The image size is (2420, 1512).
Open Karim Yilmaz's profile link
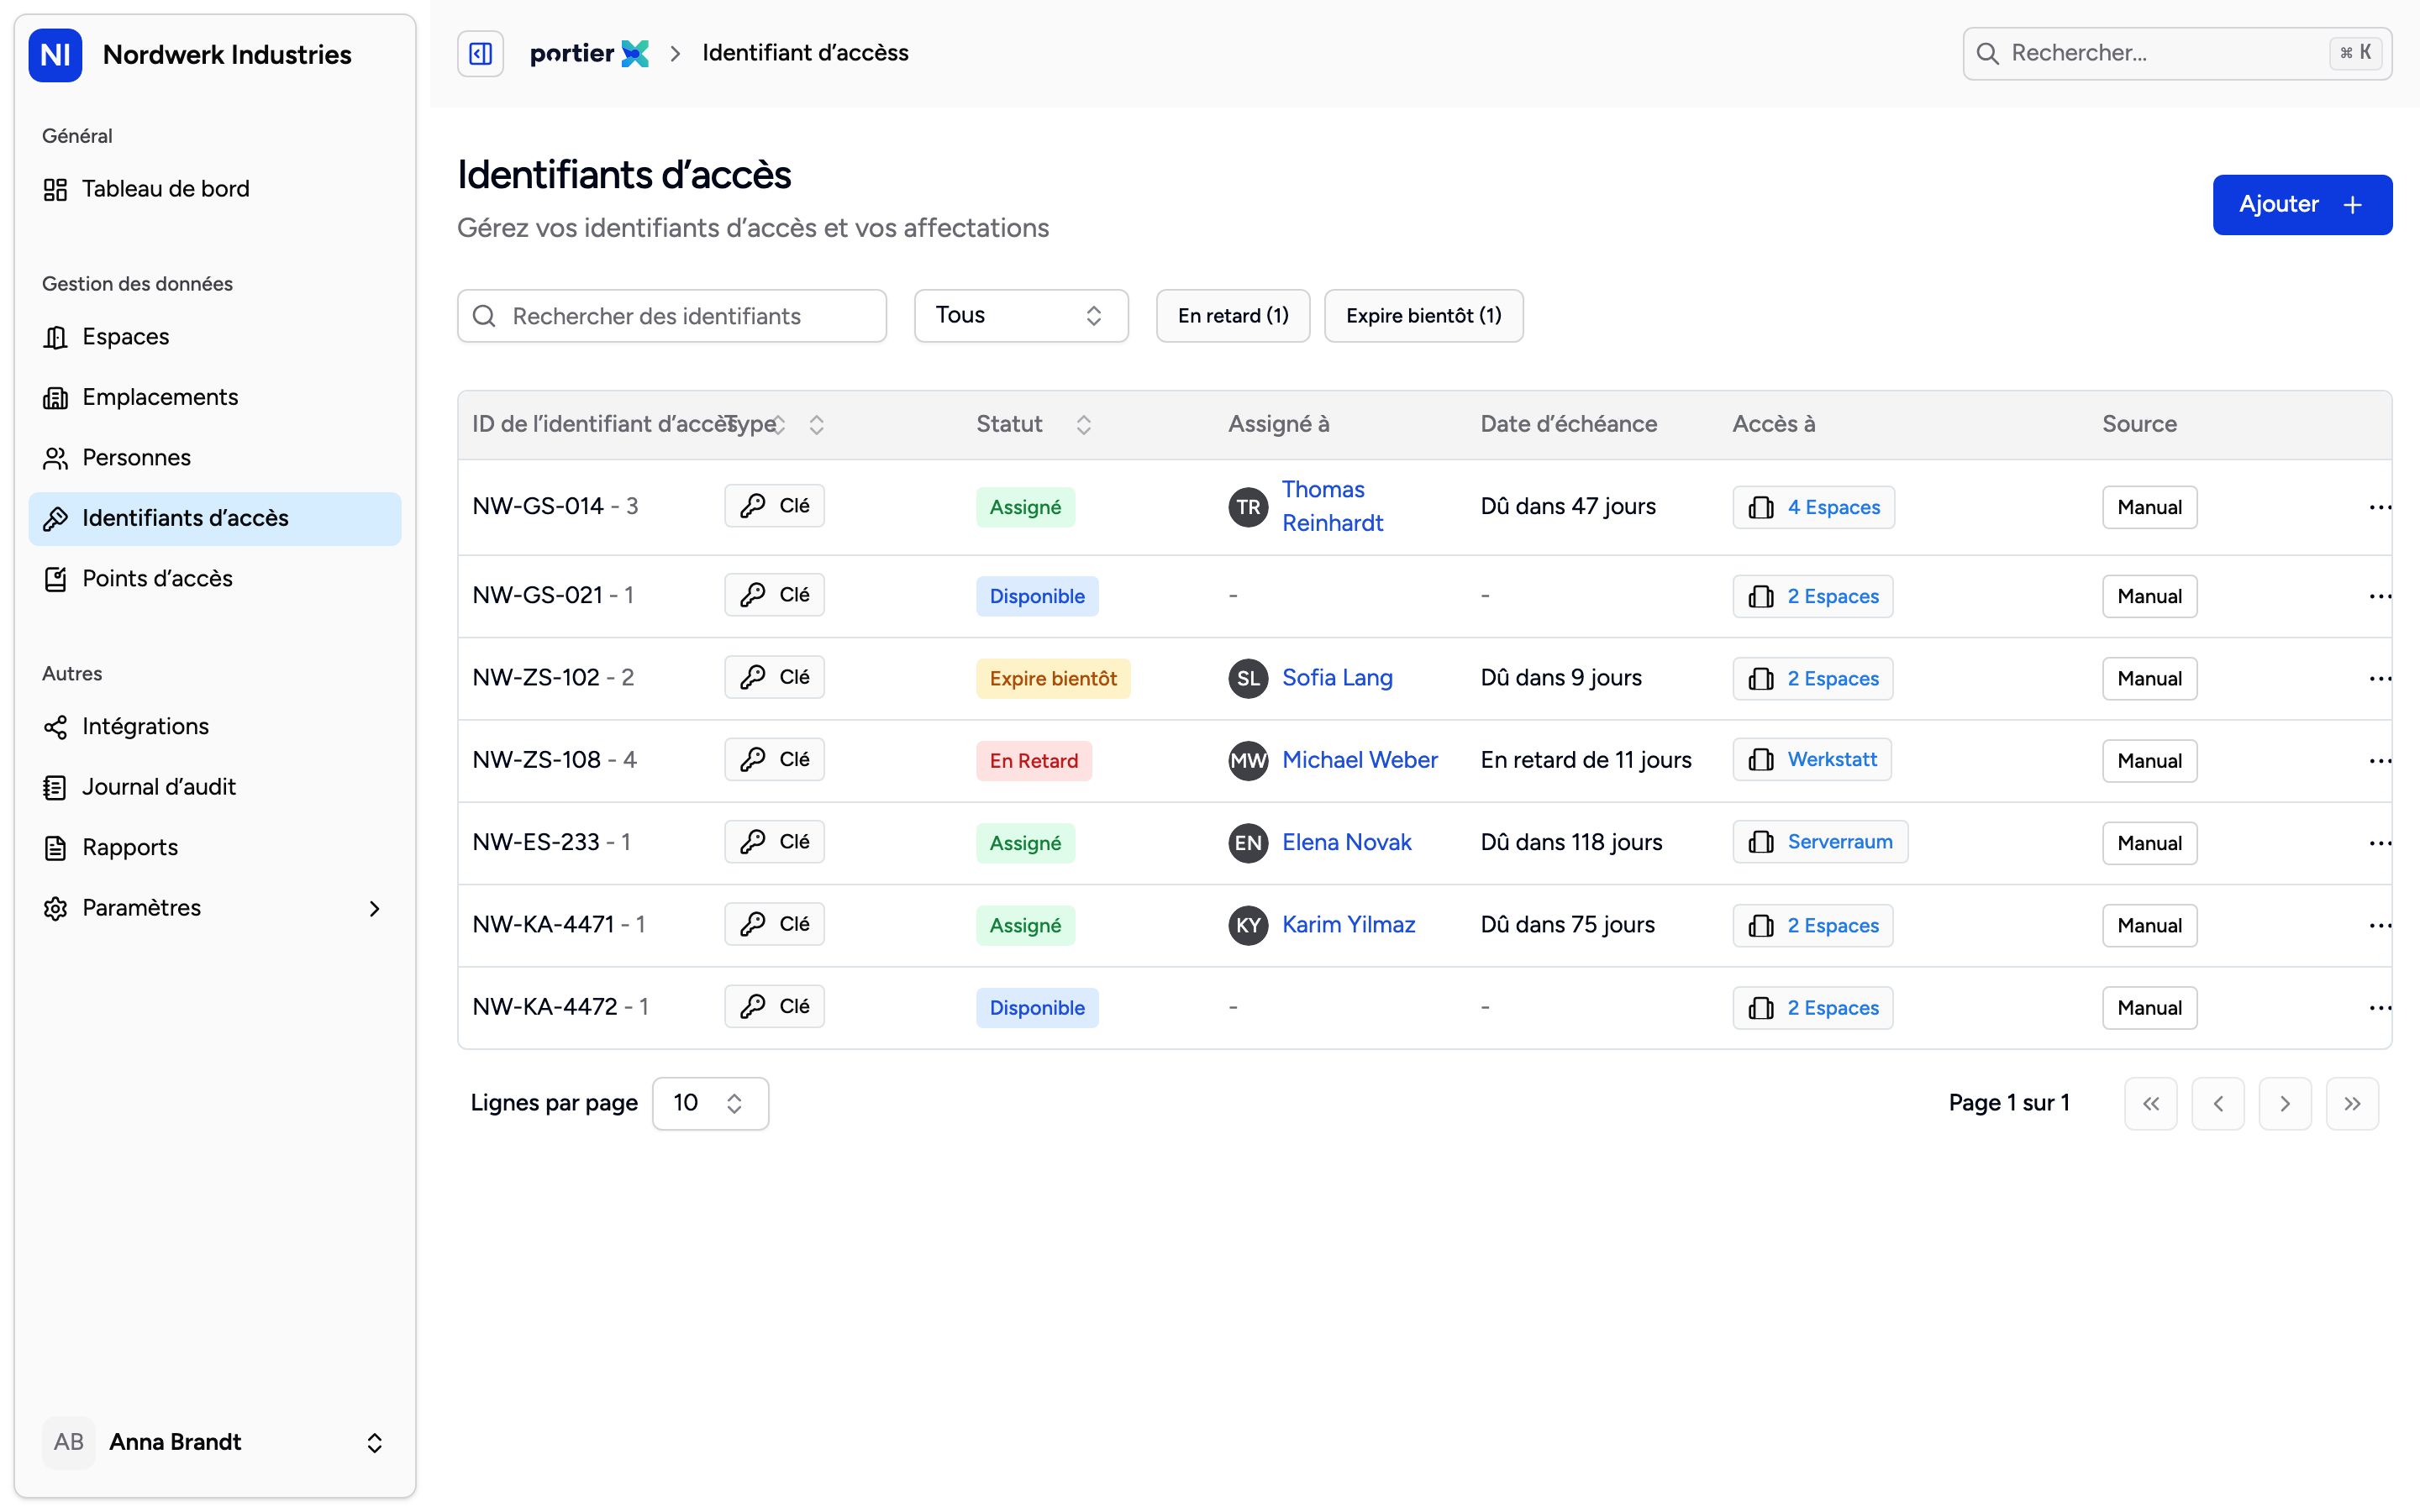coord(1349,925)
